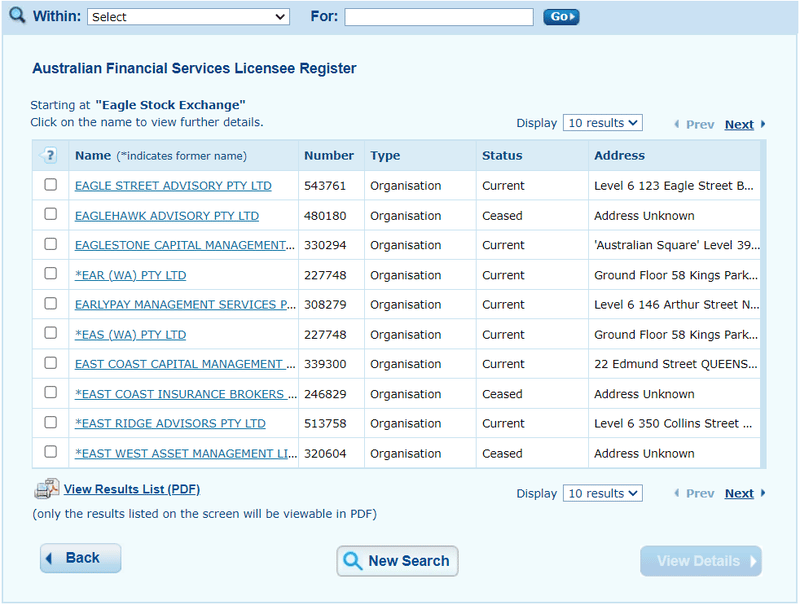This screenshot has width=800, height=605.
Task: Select checkbox for EAST COAST CAPITAL MANAGEMENT
Action: tap(51, 363)
